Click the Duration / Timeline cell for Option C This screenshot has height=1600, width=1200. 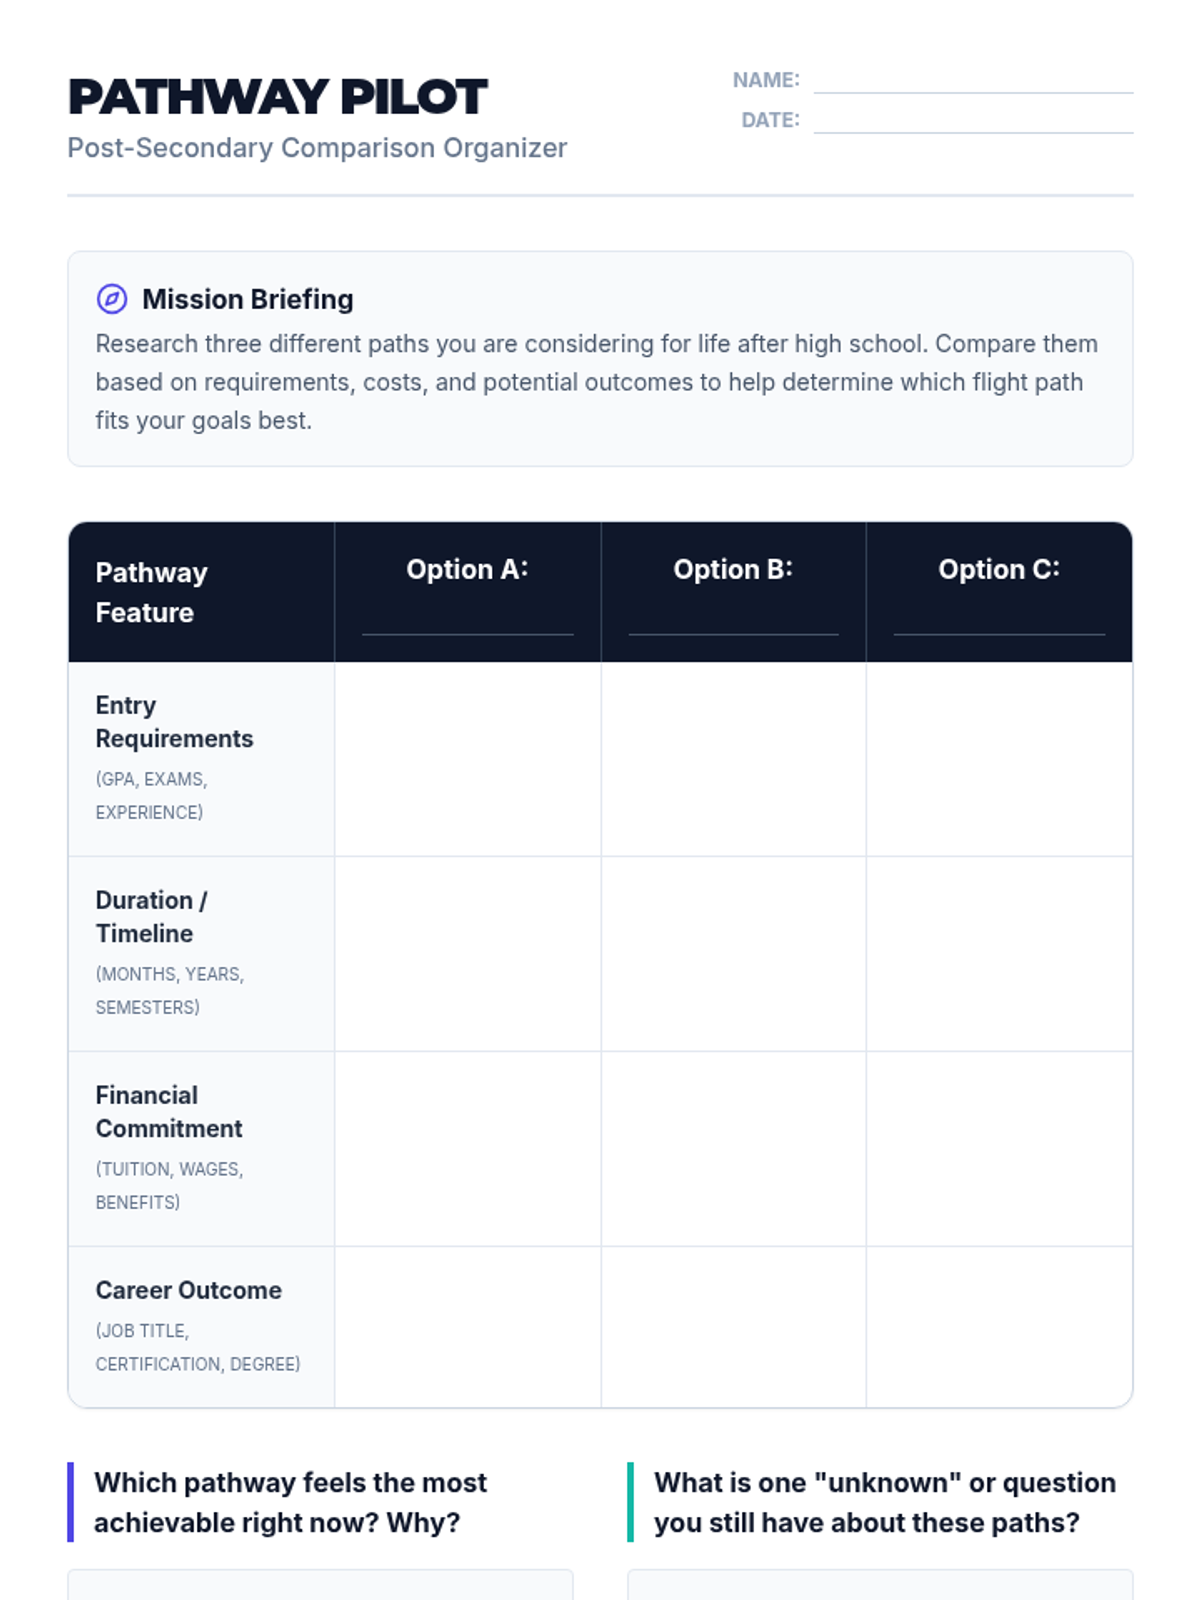999,954
